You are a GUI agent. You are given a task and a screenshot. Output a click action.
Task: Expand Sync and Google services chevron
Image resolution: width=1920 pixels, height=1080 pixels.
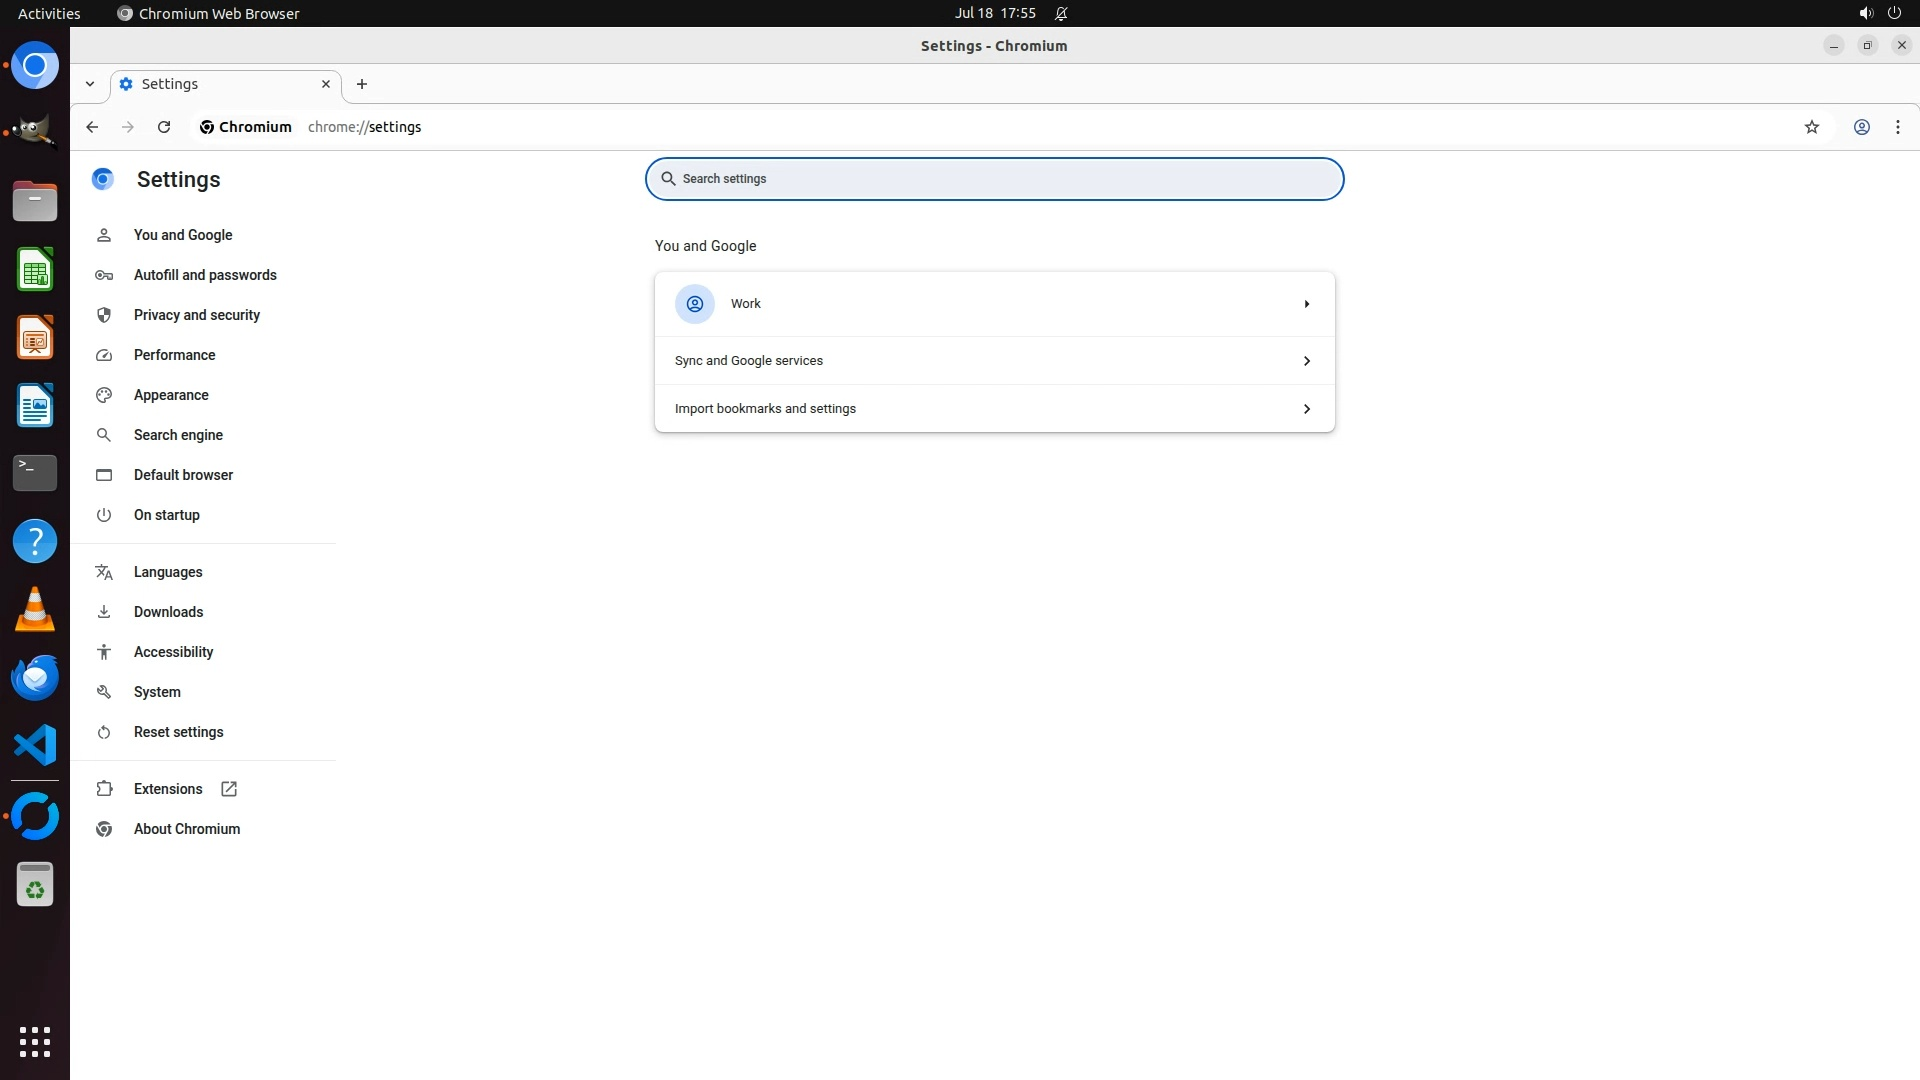[1306, 361]
